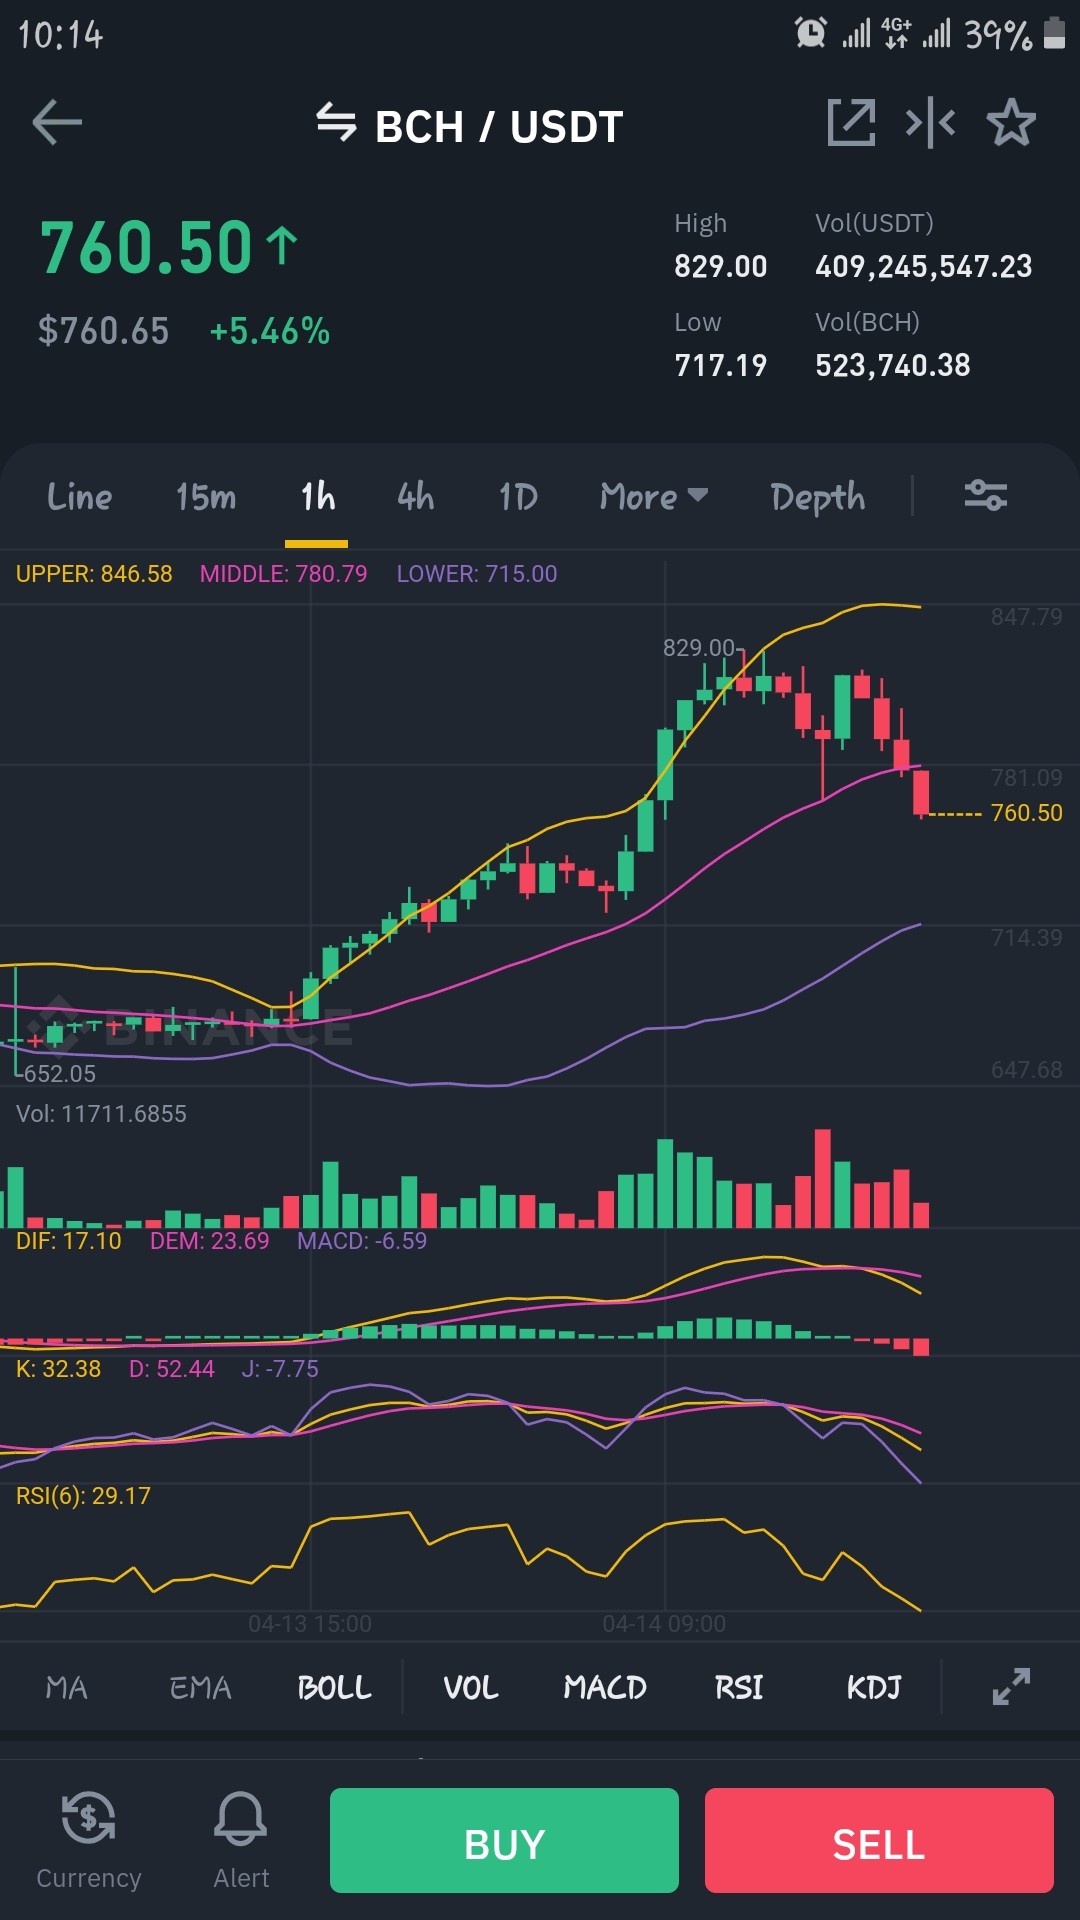Toggle the BOLL indicator
Viewport: 1080px width, 1920px height.
pyautogui.click(x=335, y=1688)
